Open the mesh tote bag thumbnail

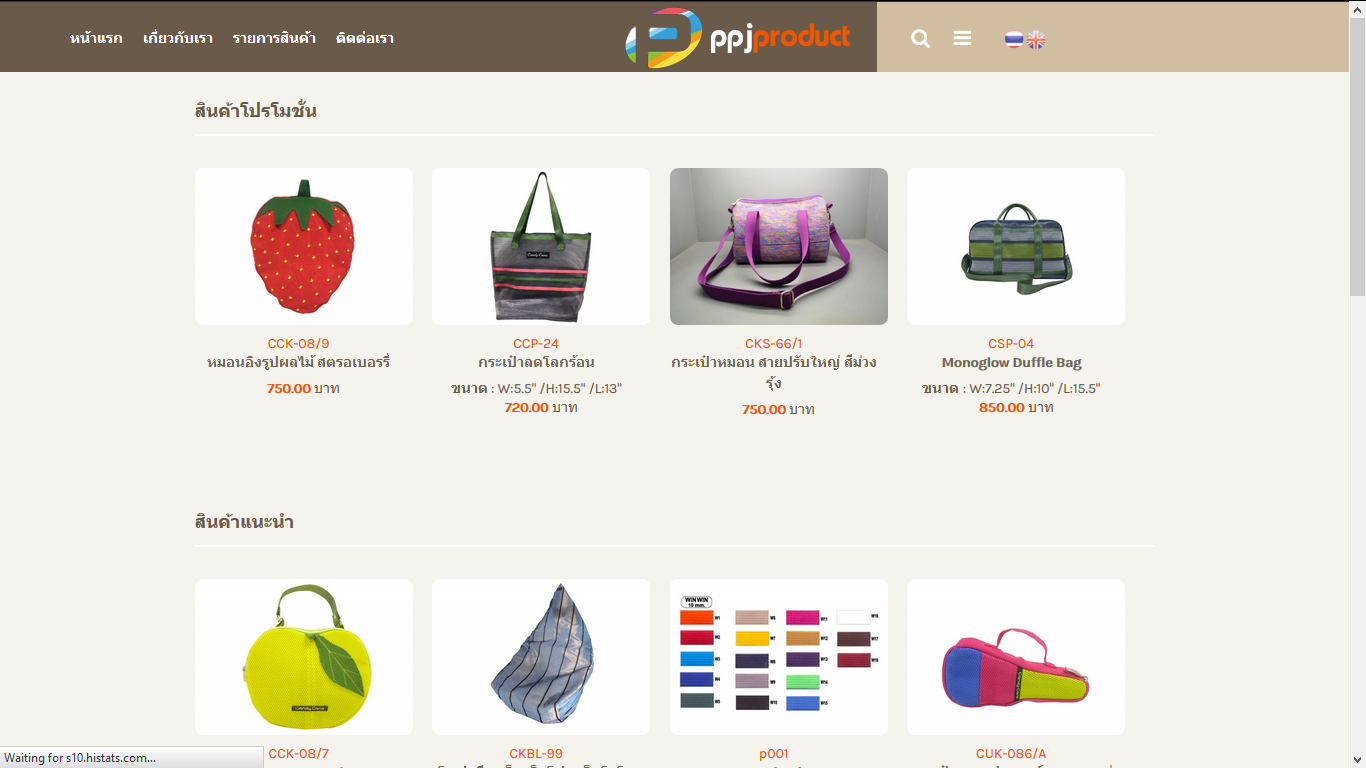coord(541,246)
